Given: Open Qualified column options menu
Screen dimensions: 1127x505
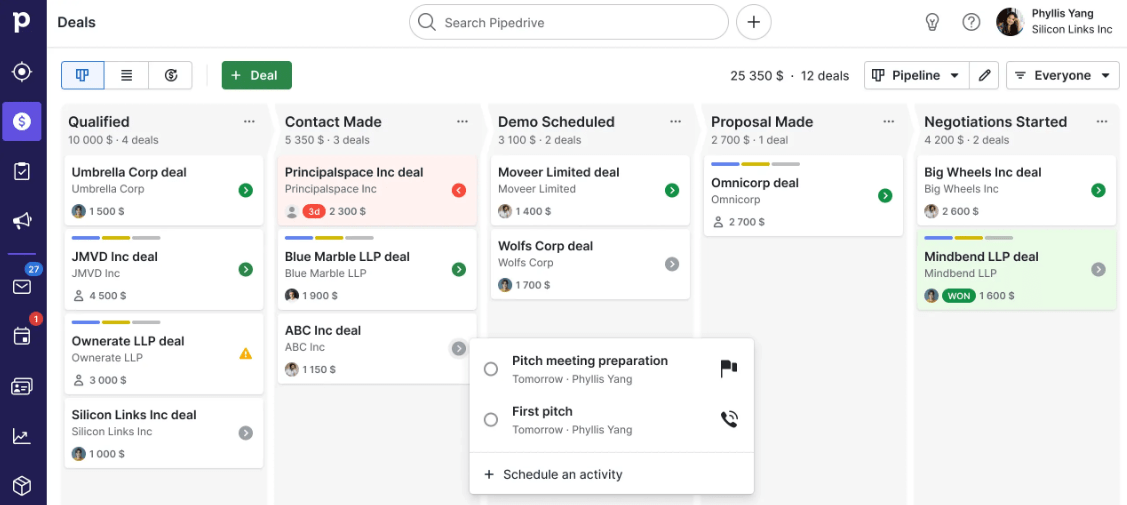Looking at the screenshot, I should [x=249, y=122].
